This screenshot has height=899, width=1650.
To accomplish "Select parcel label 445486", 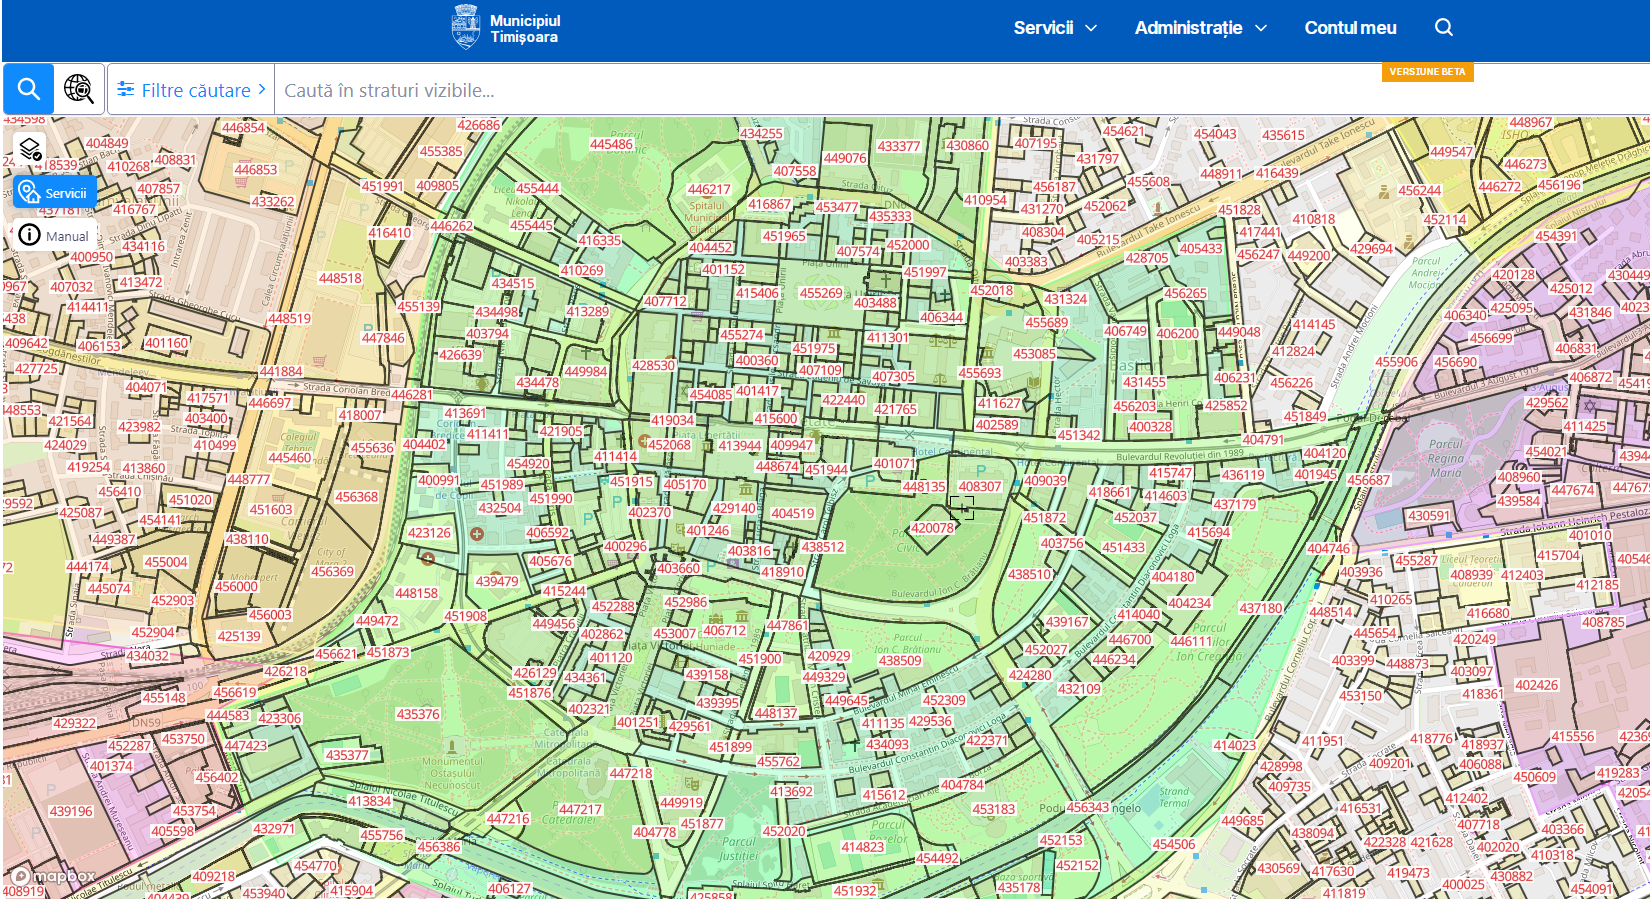I will [x=611, y=144].
